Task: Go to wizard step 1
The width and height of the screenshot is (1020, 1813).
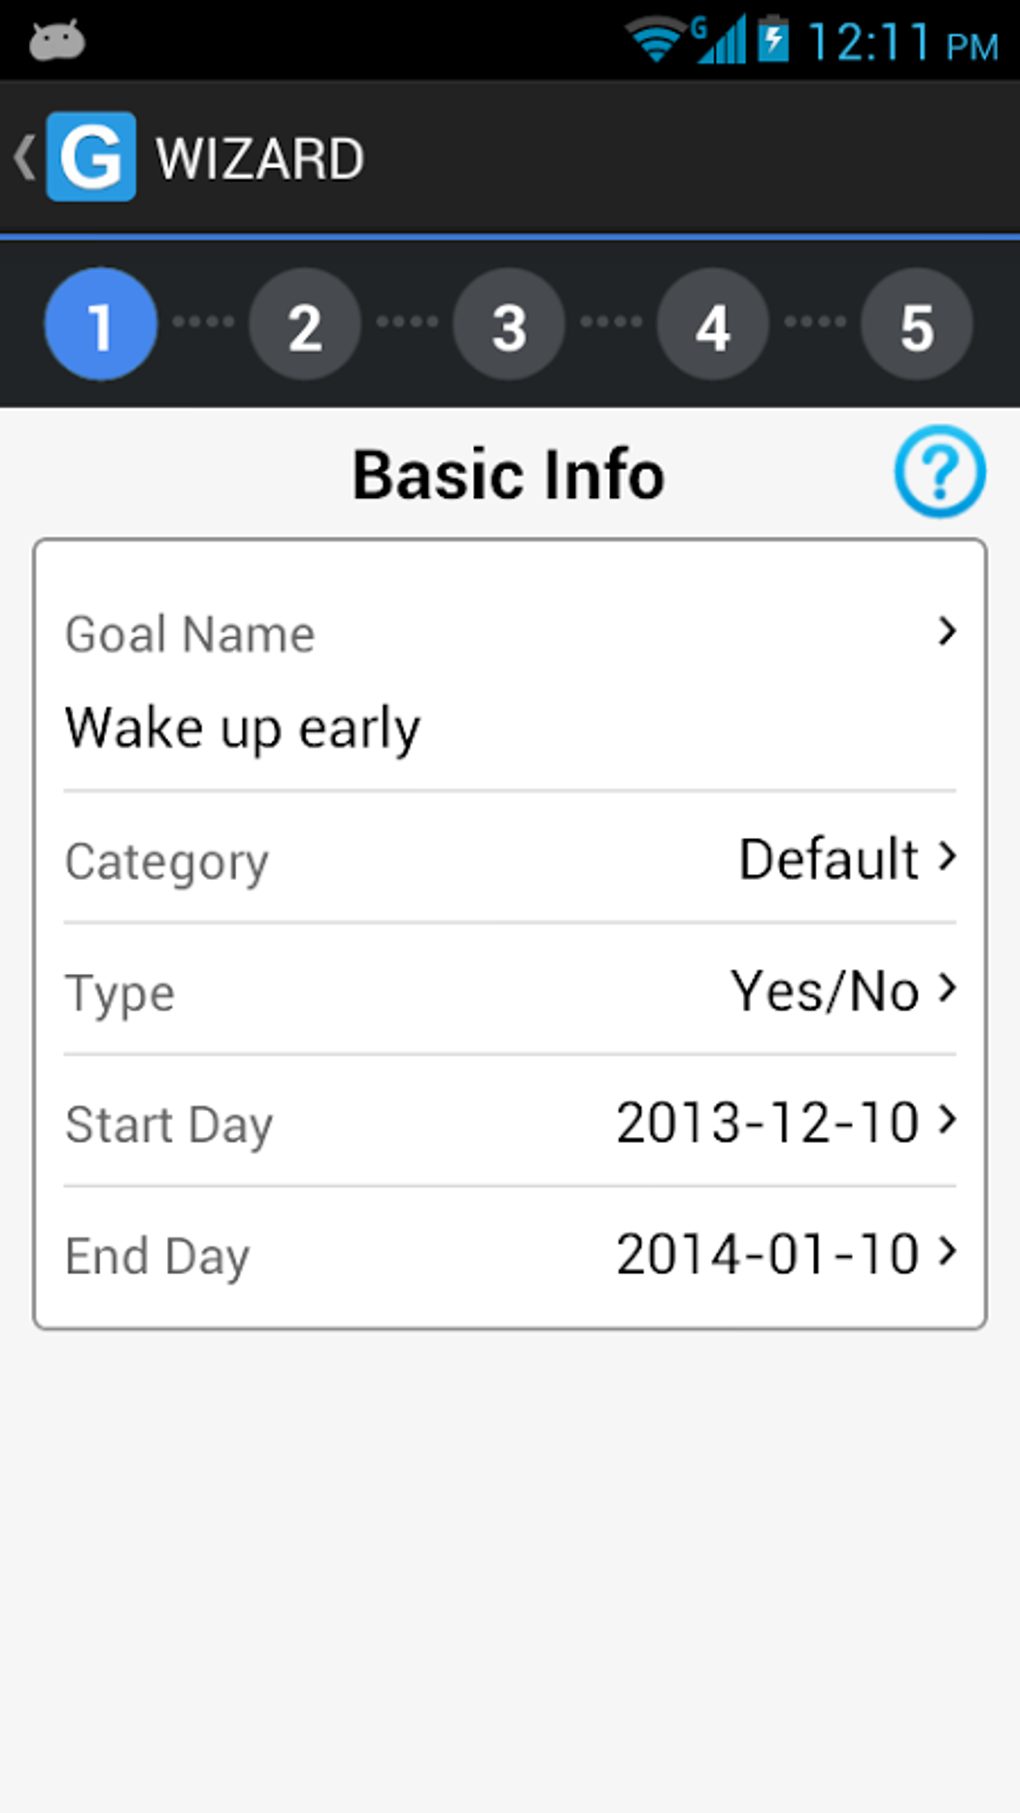Action: 101,324
